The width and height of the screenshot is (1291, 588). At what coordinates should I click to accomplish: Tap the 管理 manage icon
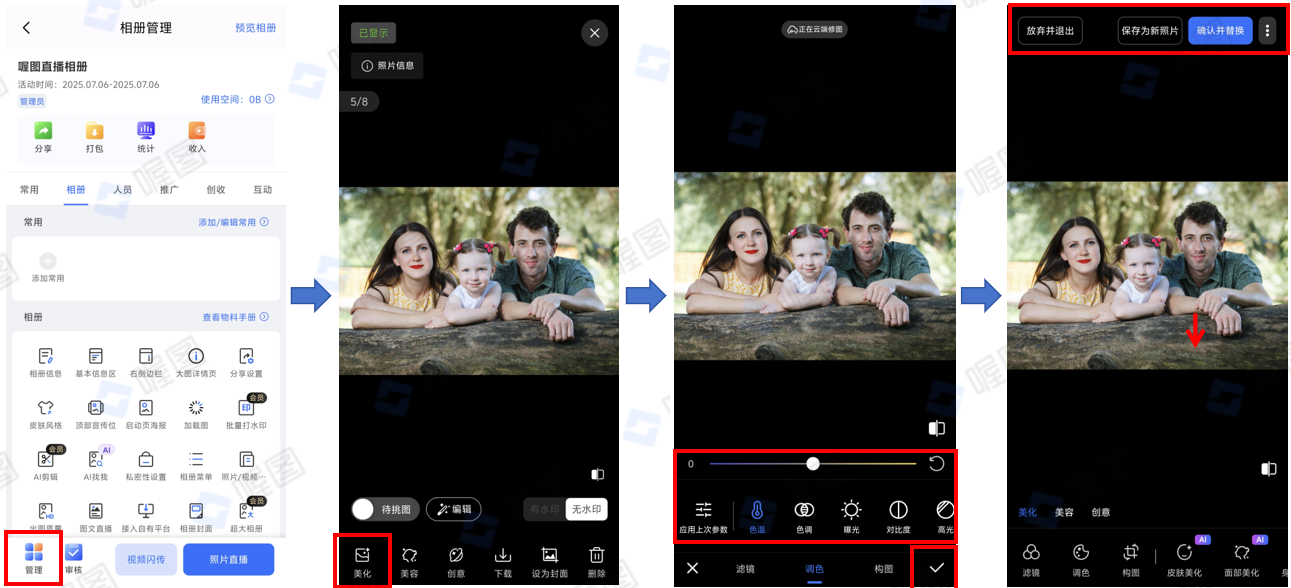34,552
